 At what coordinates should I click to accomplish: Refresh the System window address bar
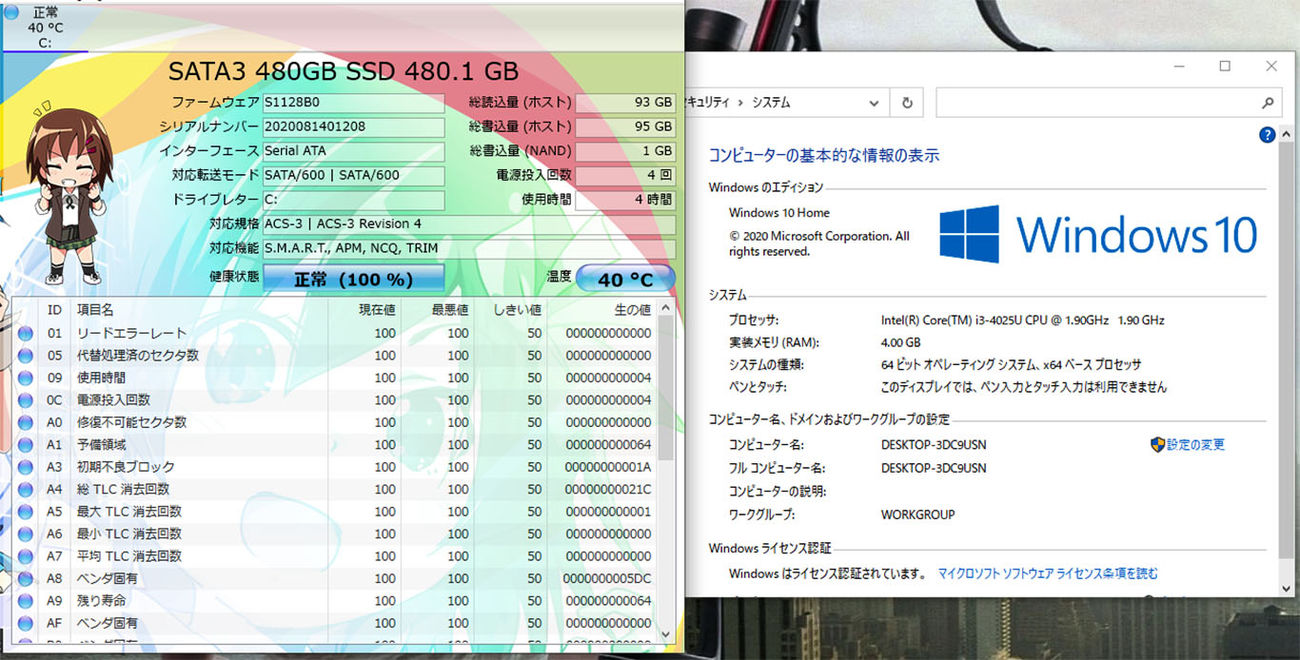(906, 102)
